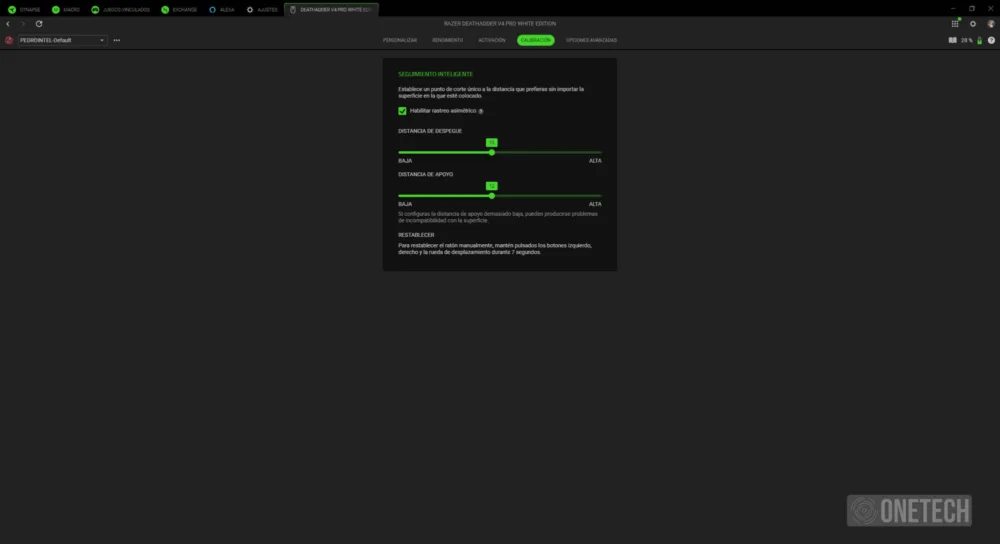The width and height of the screenshot is (1000, 544).
Task: Open the user guide book icon
Action: click(952, 40)
